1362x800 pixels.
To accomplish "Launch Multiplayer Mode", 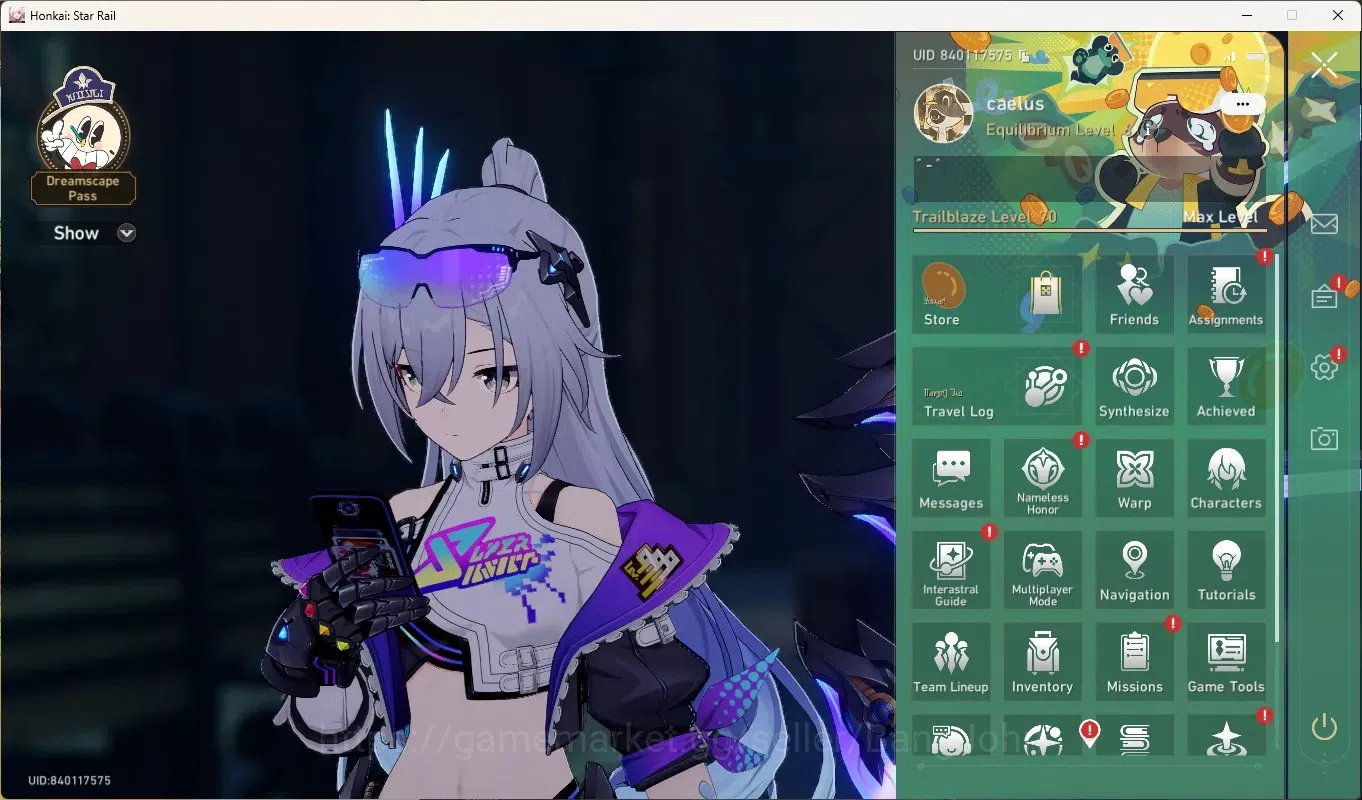I will [x=1043, y=570].
